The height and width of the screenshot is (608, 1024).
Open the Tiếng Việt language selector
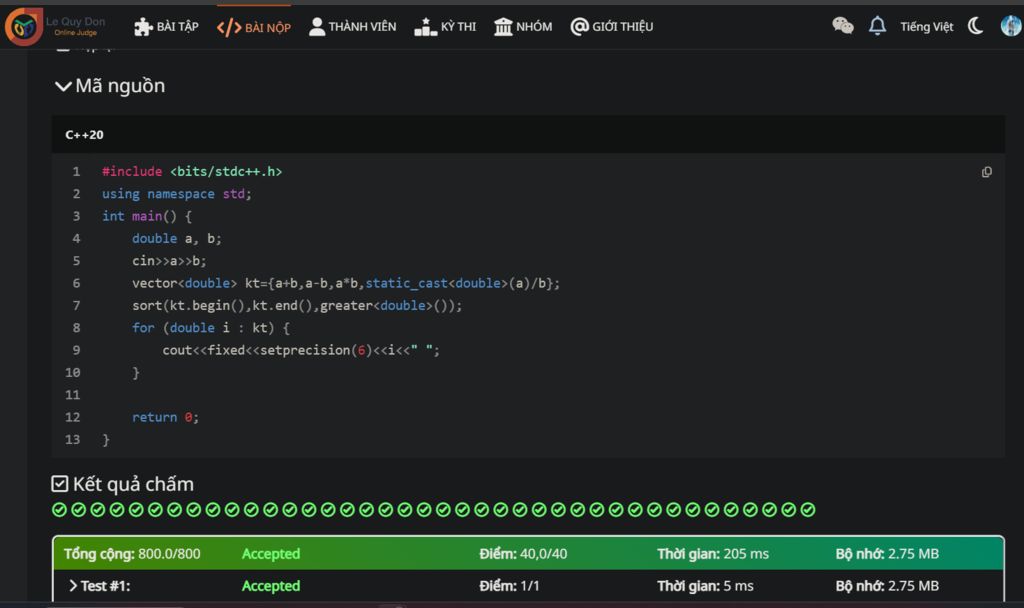[x=926, y=27]
